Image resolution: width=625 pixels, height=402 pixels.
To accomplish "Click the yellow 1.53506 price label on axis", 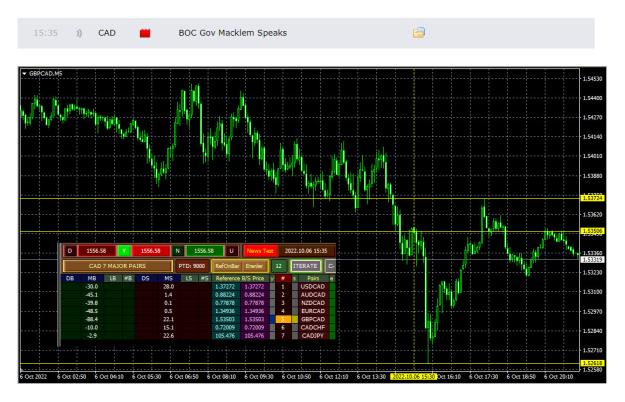I will 593,231.
